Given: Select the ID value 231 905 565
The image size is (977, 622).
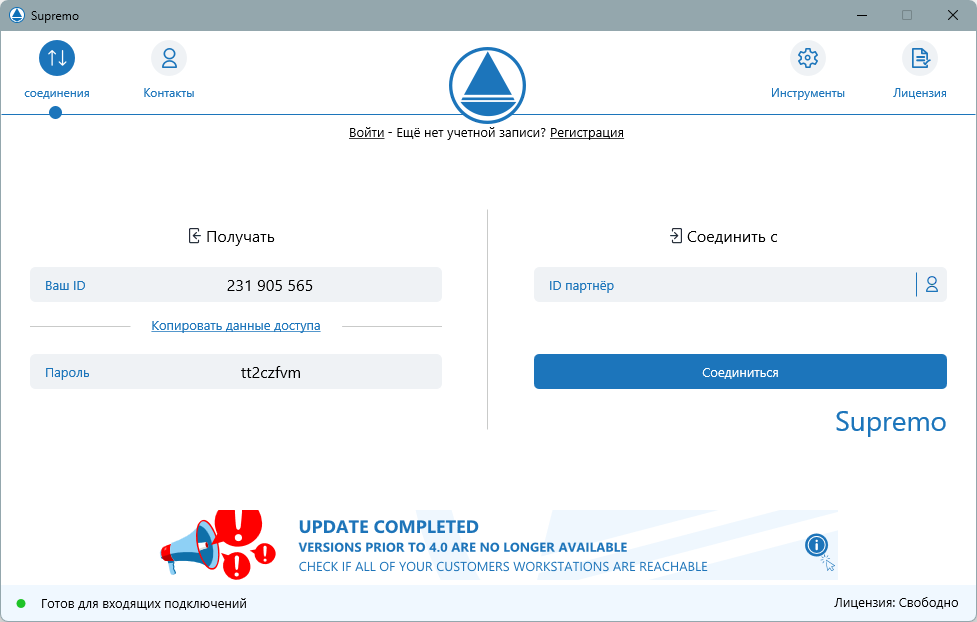Looking at the screenshot, I should (x=270, y=285).
